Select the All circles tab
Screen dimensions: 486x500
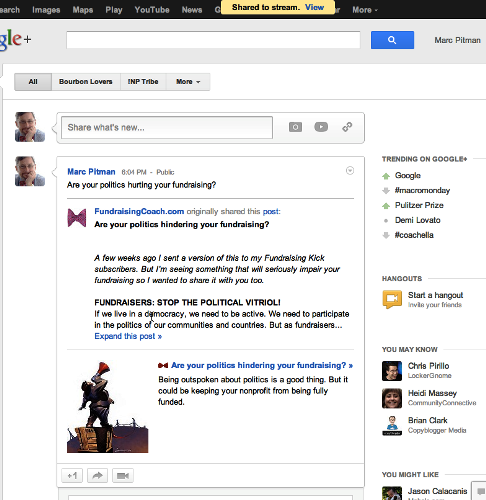pyautogui.click(x=33, y=82)
